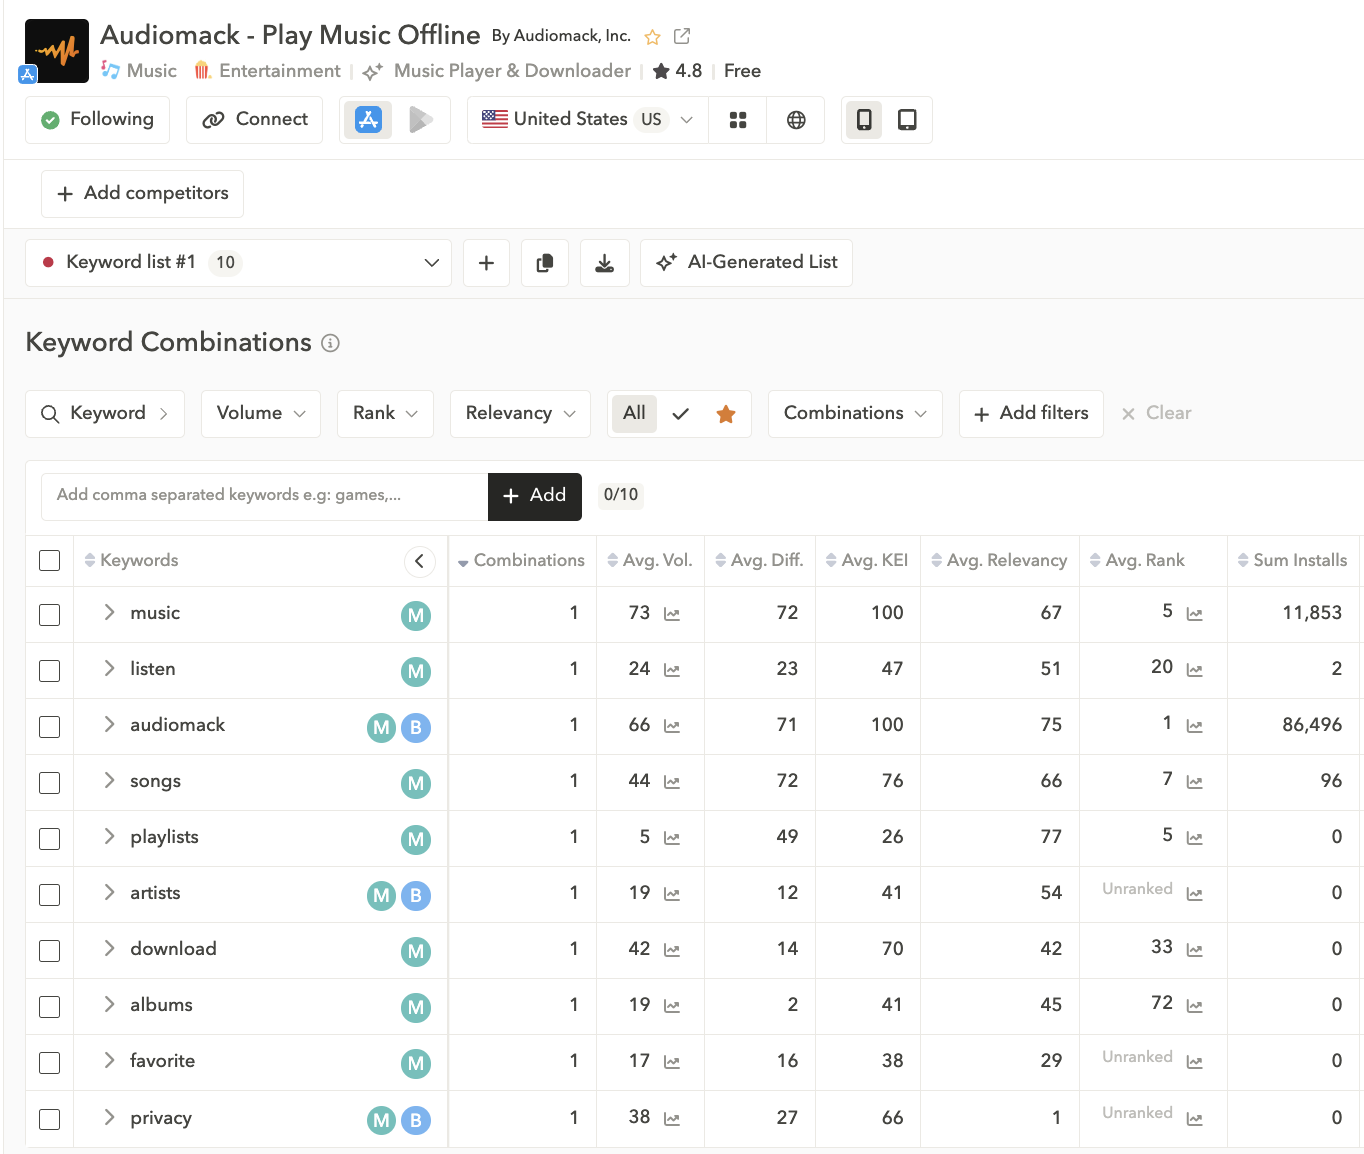1364x1154 pixels.
Task: Open the Combinations filter dropdown
Action: 855,414
